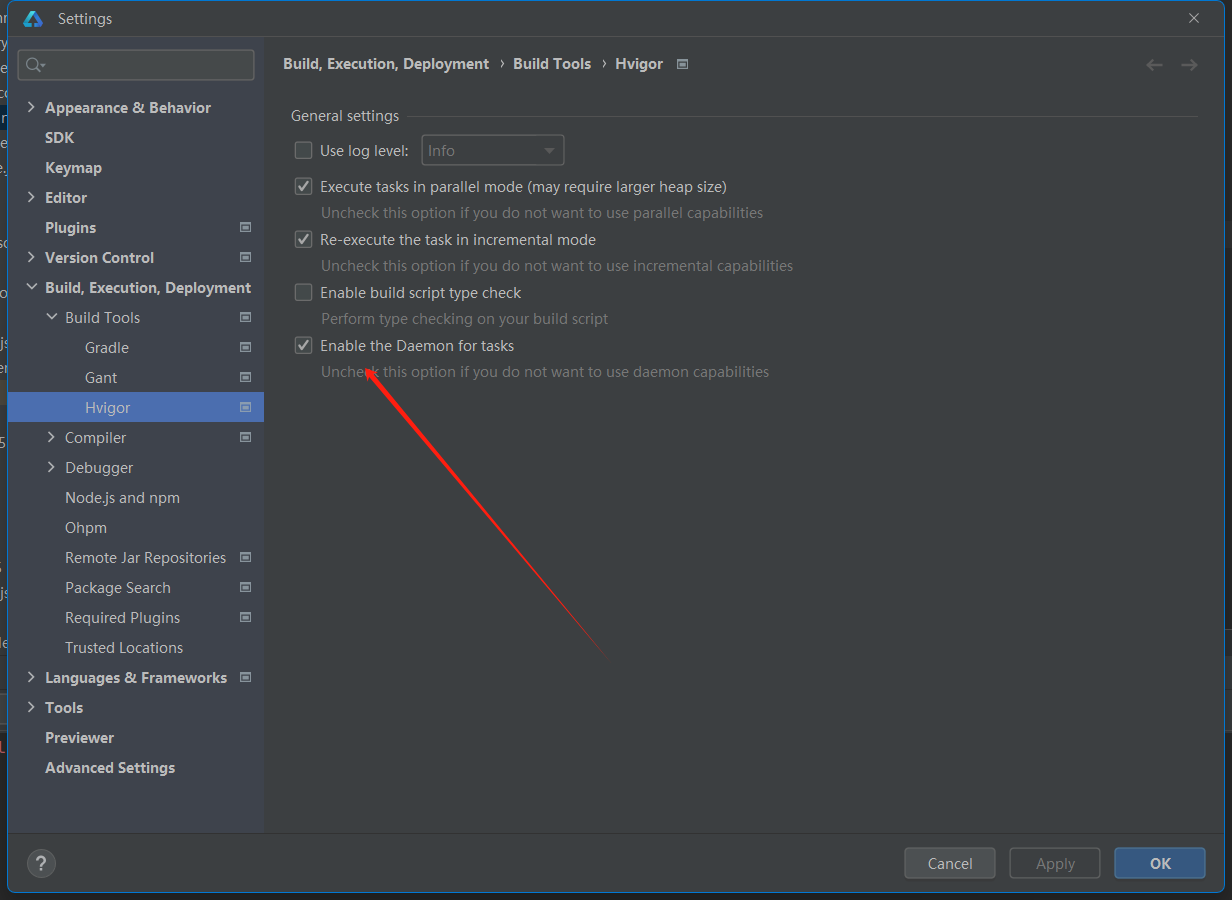Click the back navigation arrow

click(x=1154, y=65)
